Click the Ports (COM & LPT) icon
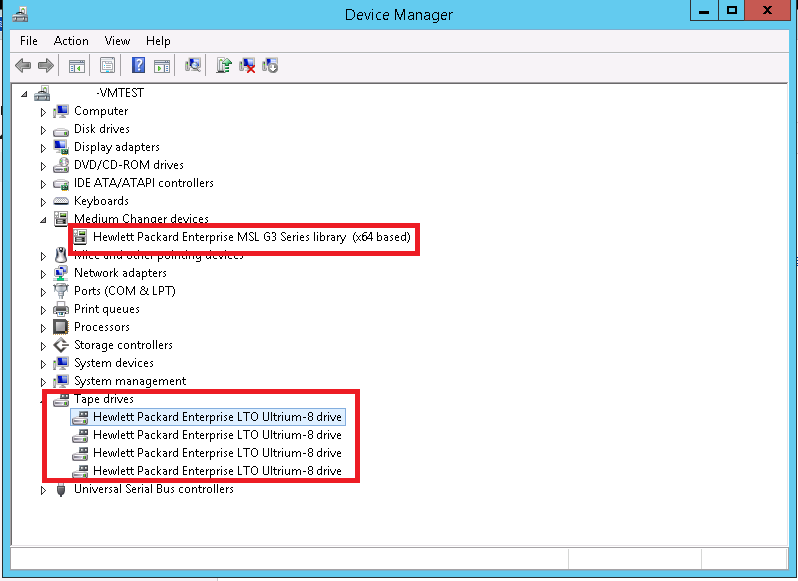Screen dimensions: 798x581 click(x=61, y=291)
